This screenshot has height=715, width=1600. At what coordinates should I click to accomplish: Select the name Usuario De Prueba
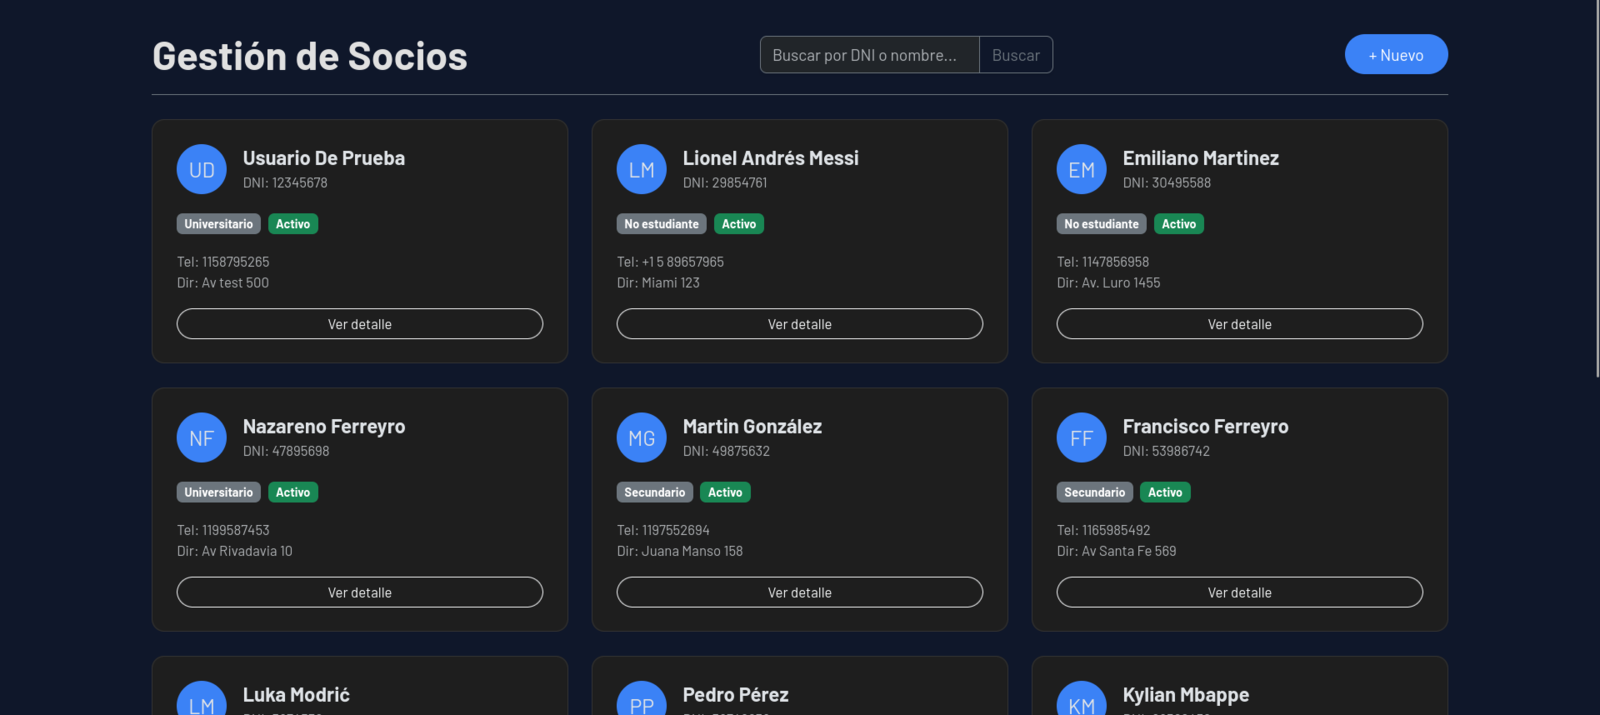tap(324, 158)
